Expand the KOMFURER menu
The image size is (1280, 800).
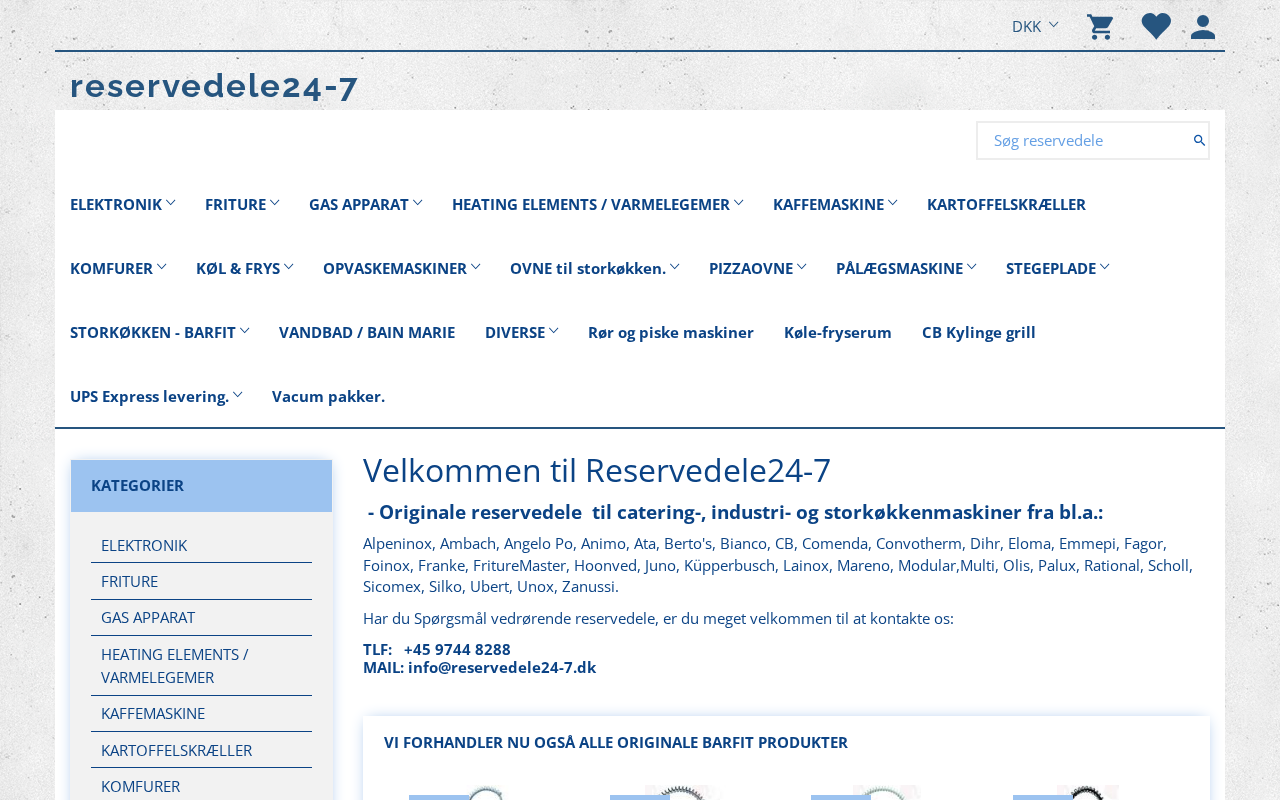click(118, 268)
